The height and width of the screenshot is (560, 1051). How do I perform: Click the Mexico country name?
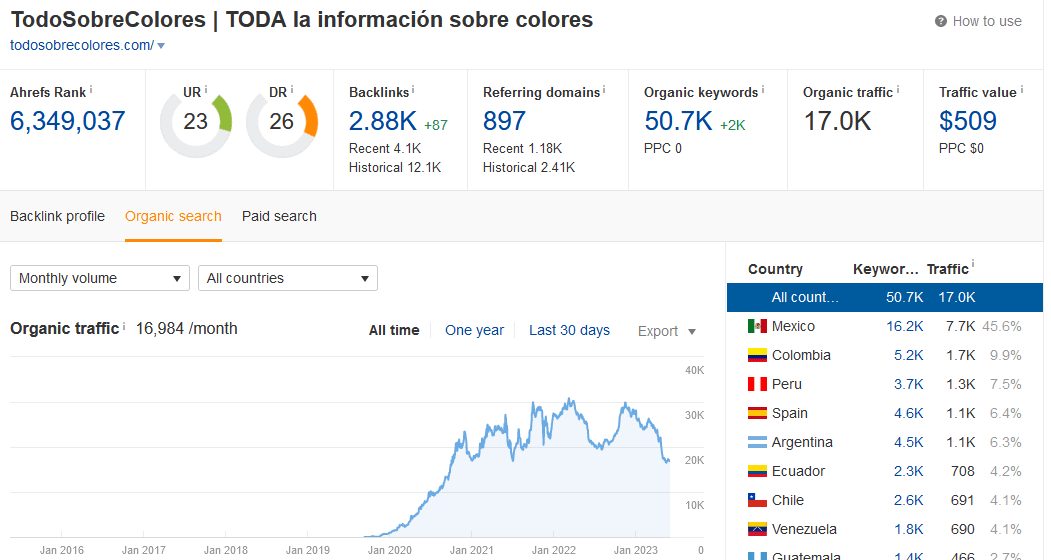point(793,327)
